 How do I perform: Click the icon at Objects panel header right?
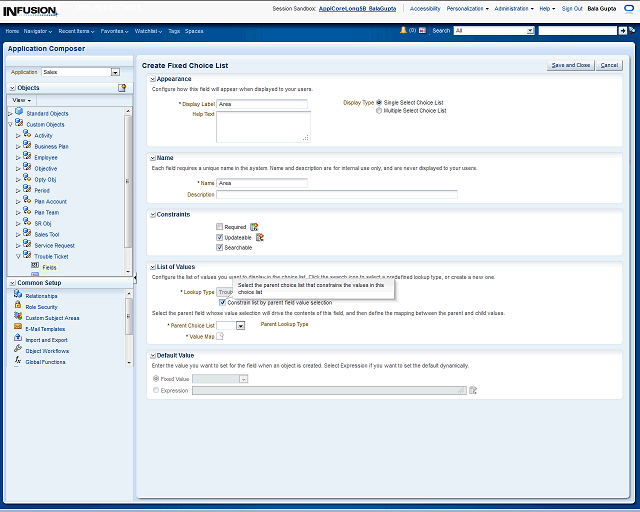coord(122,88)
